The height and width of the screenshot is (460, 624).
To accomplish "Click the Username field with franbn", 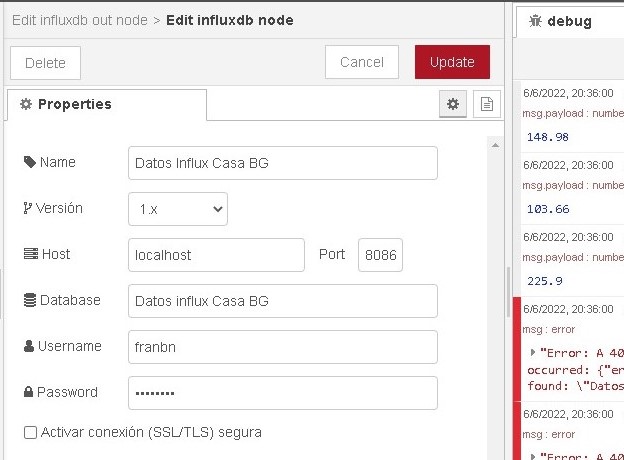I will click(283, 347).
